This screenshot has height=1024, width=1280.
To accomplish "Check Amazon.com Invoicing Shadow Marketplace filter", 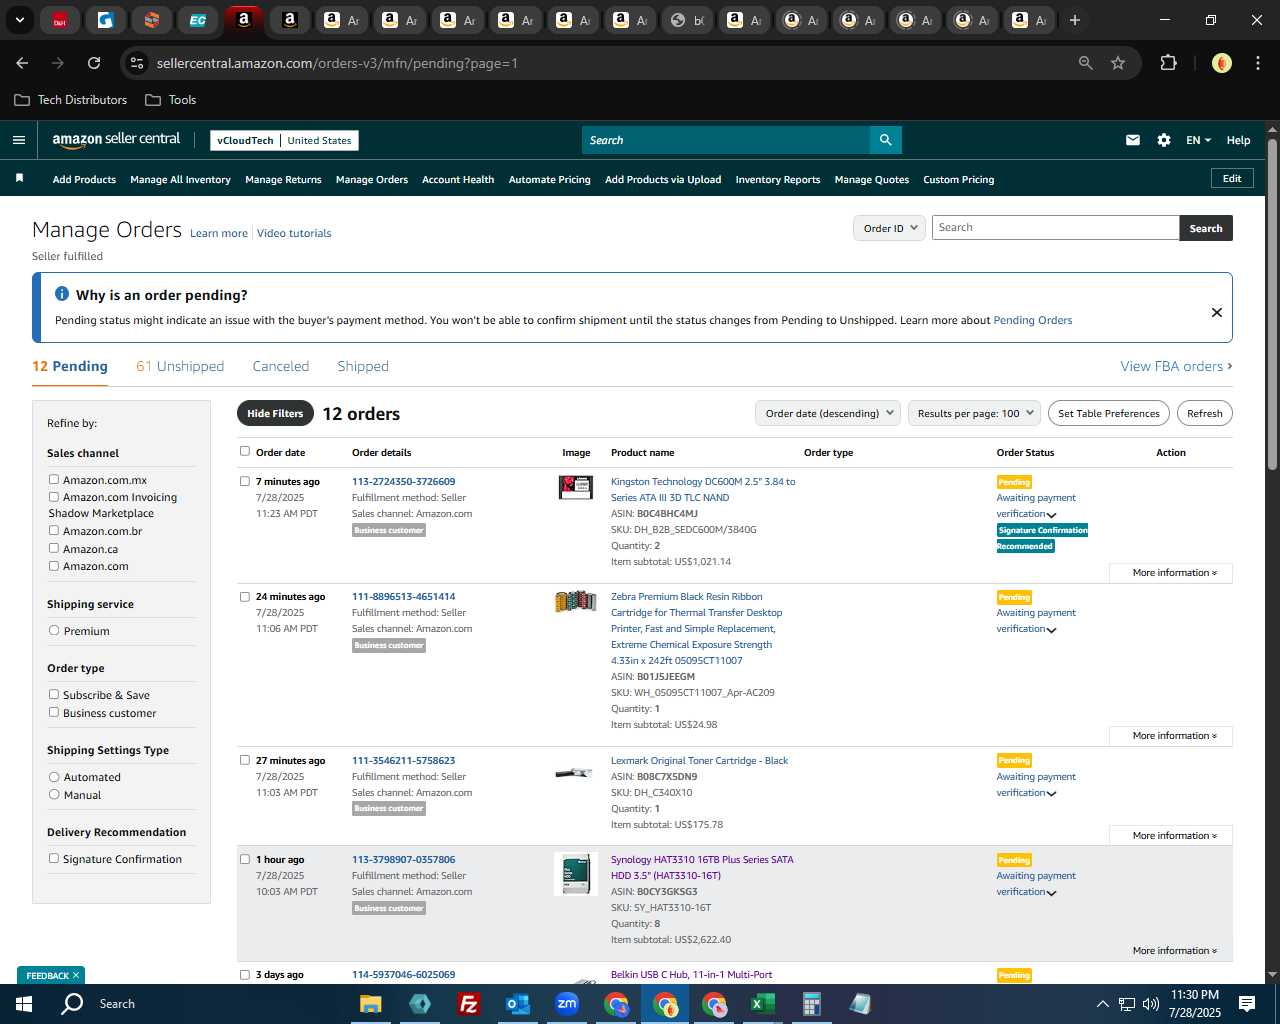I will coord(54,496).
